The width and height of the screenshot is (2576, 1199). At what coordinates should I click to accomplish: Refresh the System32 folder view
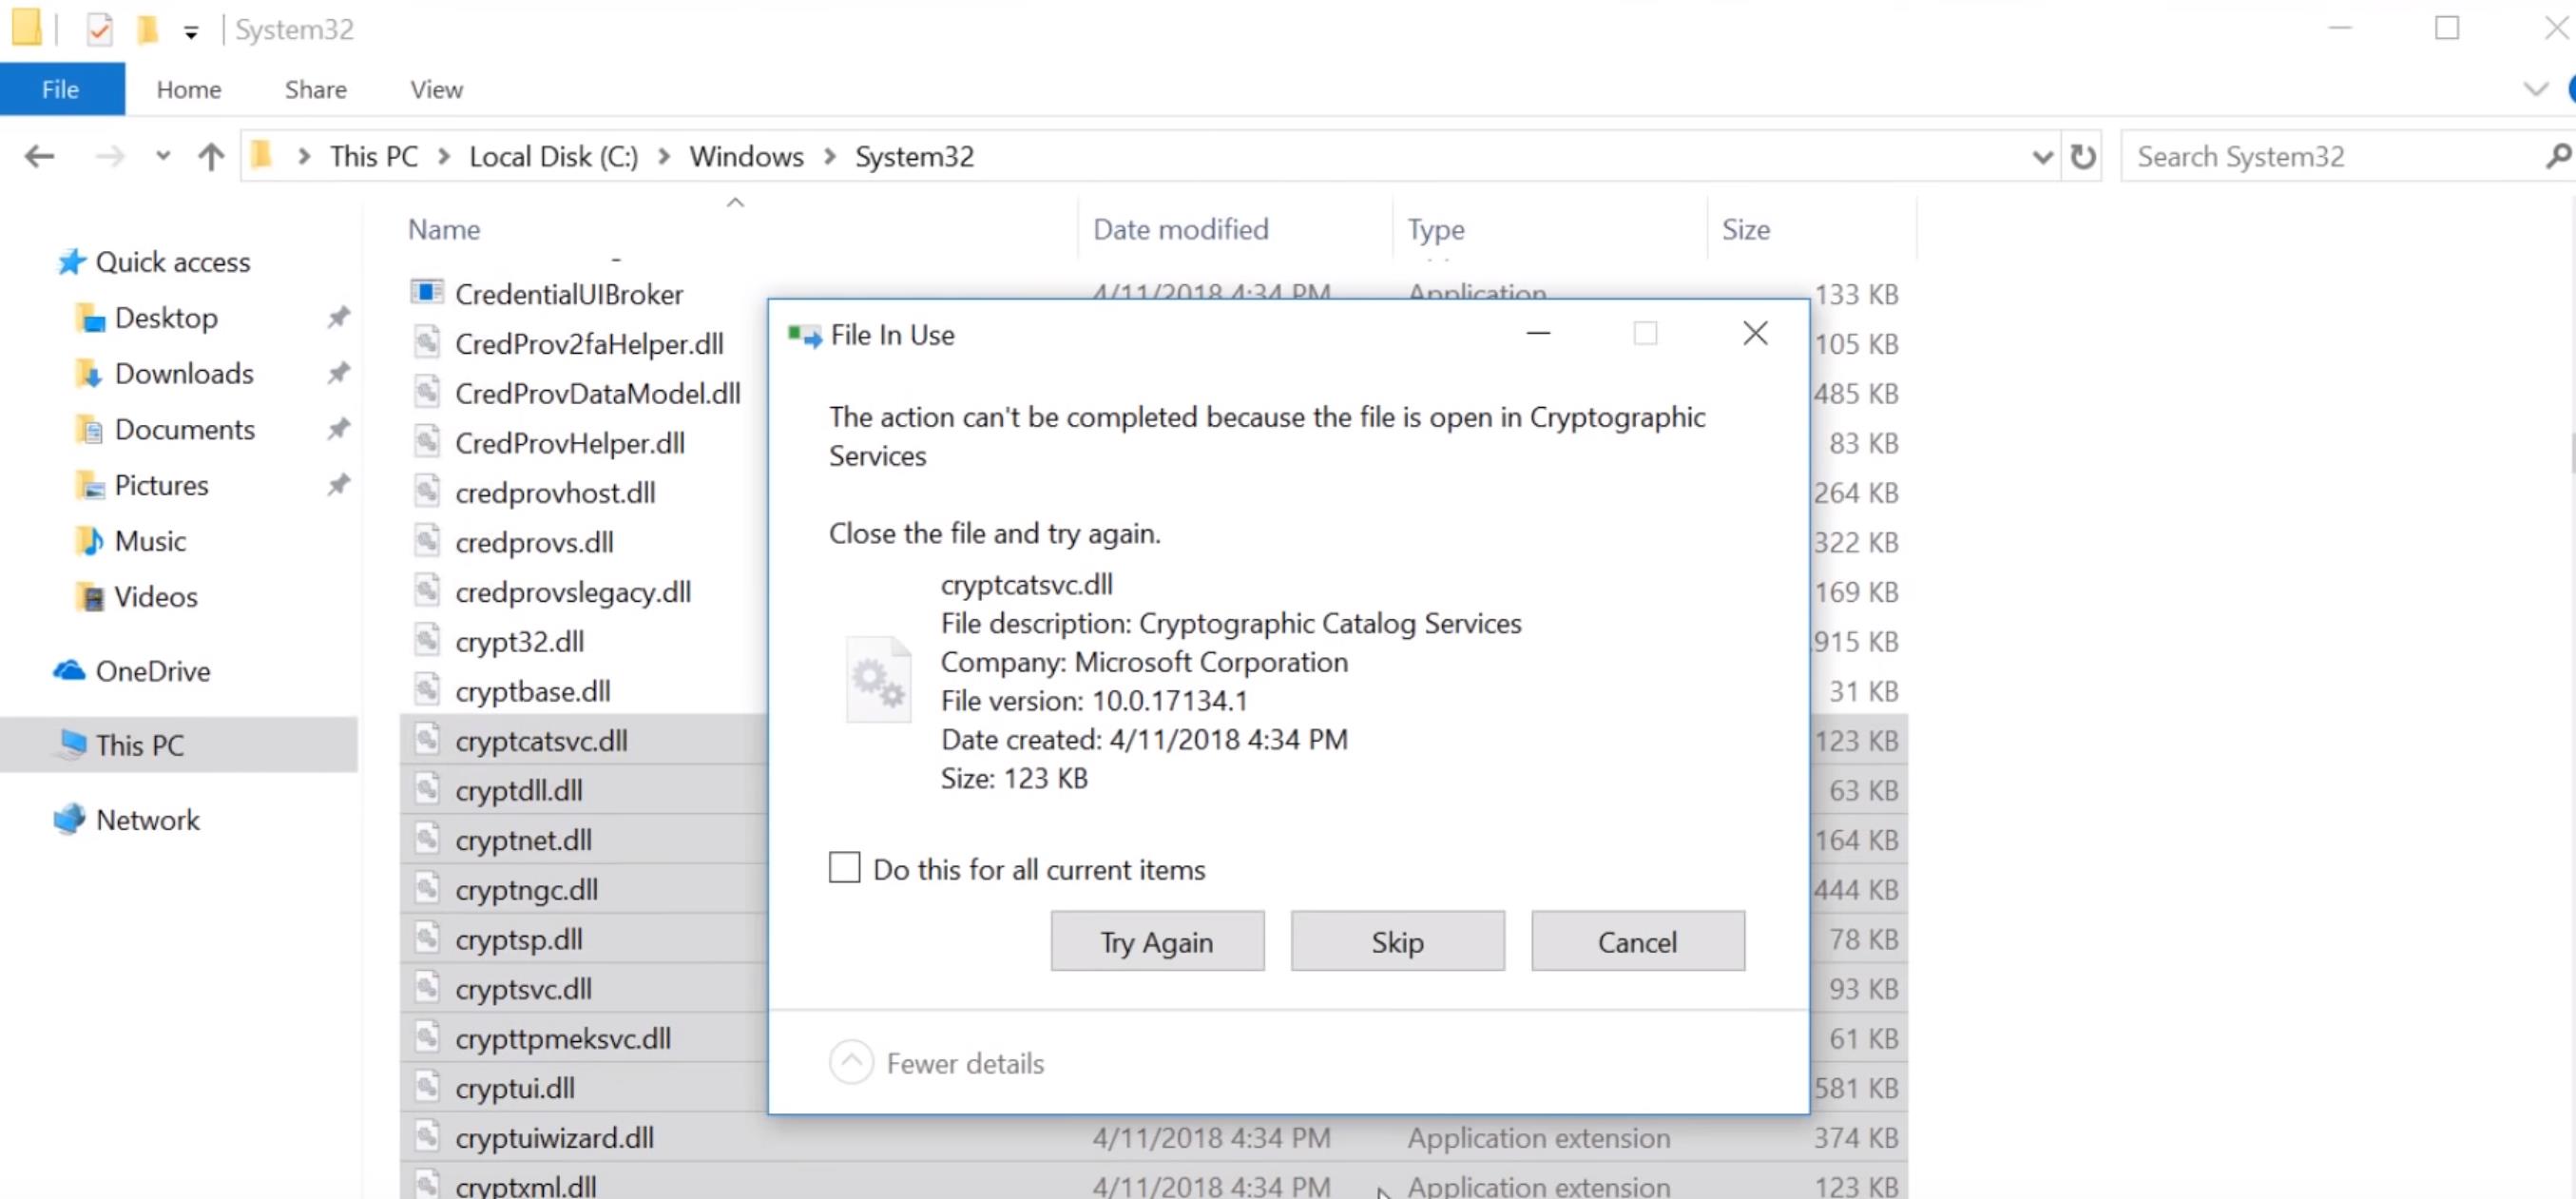tap(2083, 156)
